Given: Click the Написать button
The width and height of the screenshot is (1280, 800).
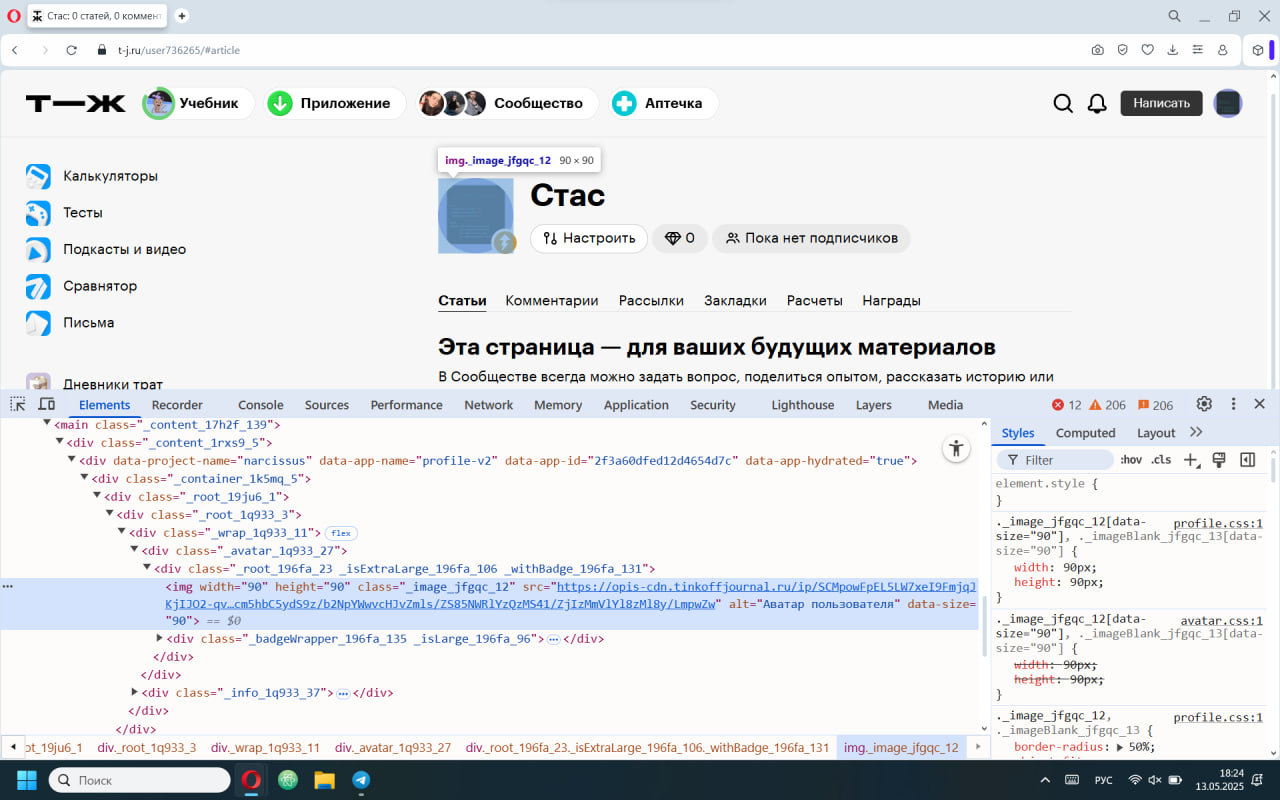Looking at the screenshot, I should pos(1161,103).
